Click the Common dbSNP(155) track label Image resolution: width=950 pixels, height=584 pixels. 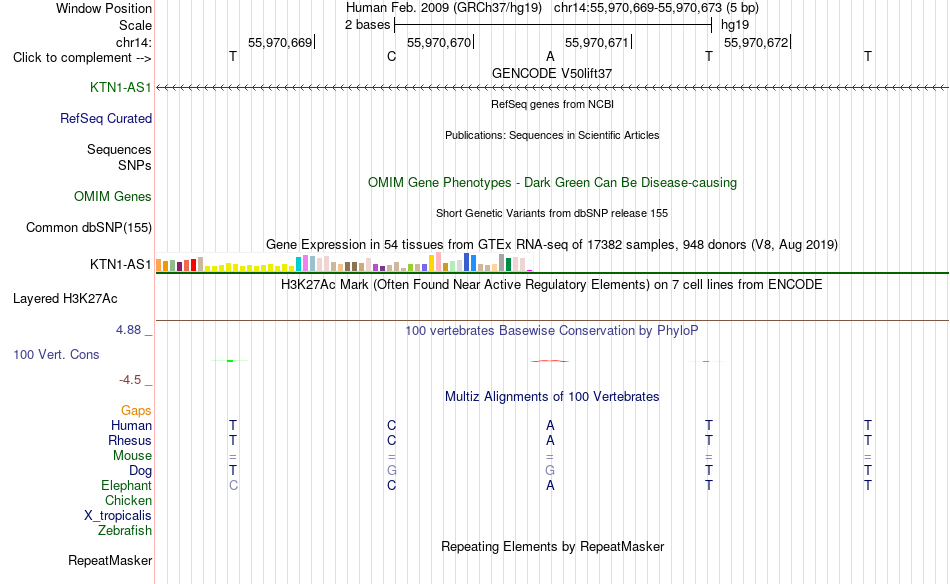coord(89,227)
